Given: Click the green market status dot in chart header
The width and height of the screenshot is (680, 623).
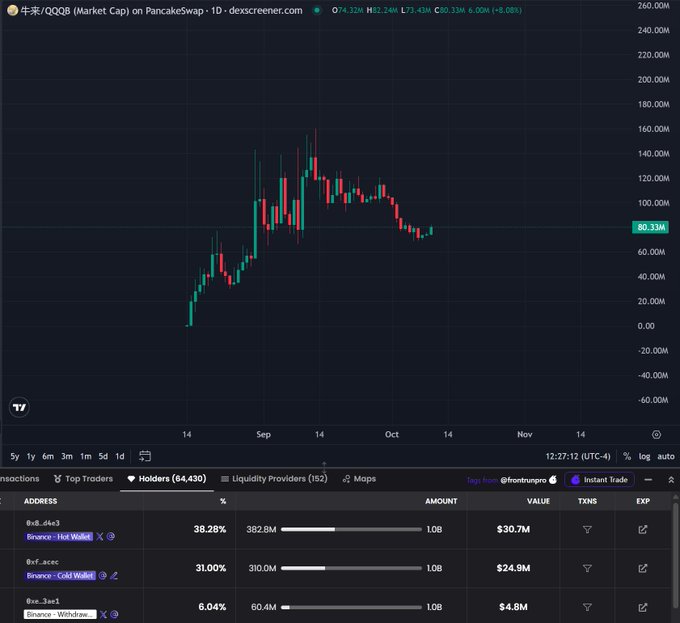Looking at the screenshot, I should click(317, 10).
